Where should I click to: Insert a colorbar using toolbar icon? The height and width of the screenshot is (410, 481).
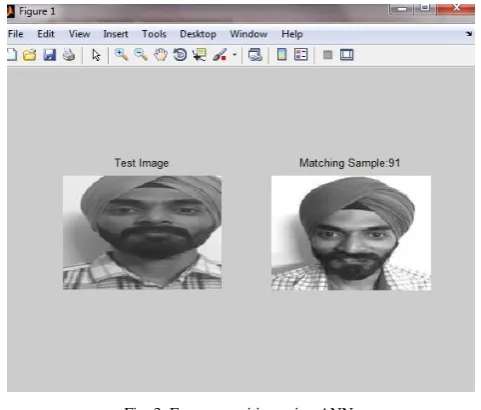click(282, 54)
